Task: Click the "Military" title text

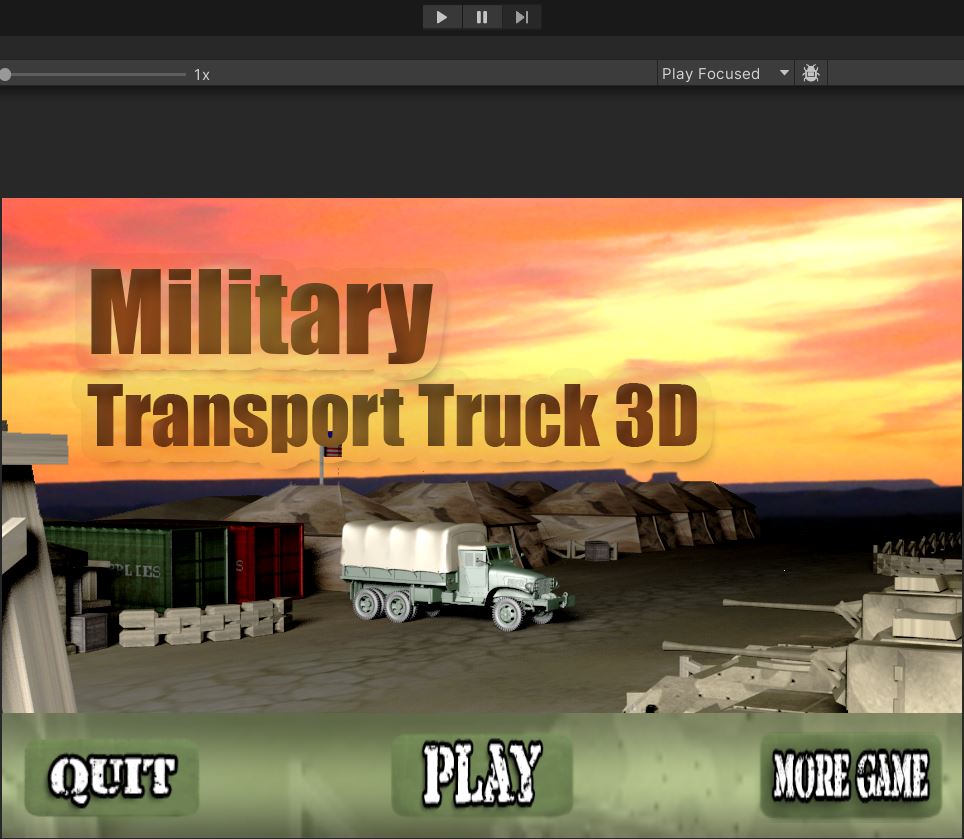Action: tap(261, 317)
